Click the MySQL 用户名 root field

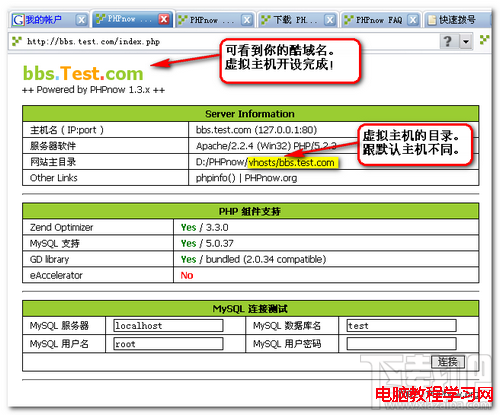click(168, 344)
